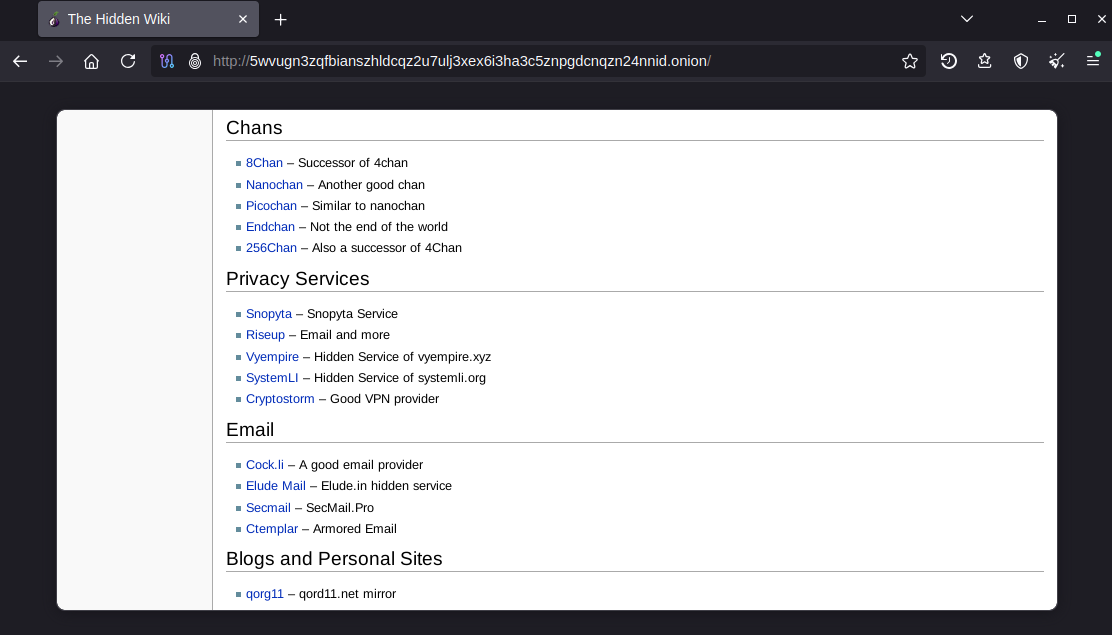Request a New Identity with the broom icon
The image size is (1112, 635).
point(1056,61)
